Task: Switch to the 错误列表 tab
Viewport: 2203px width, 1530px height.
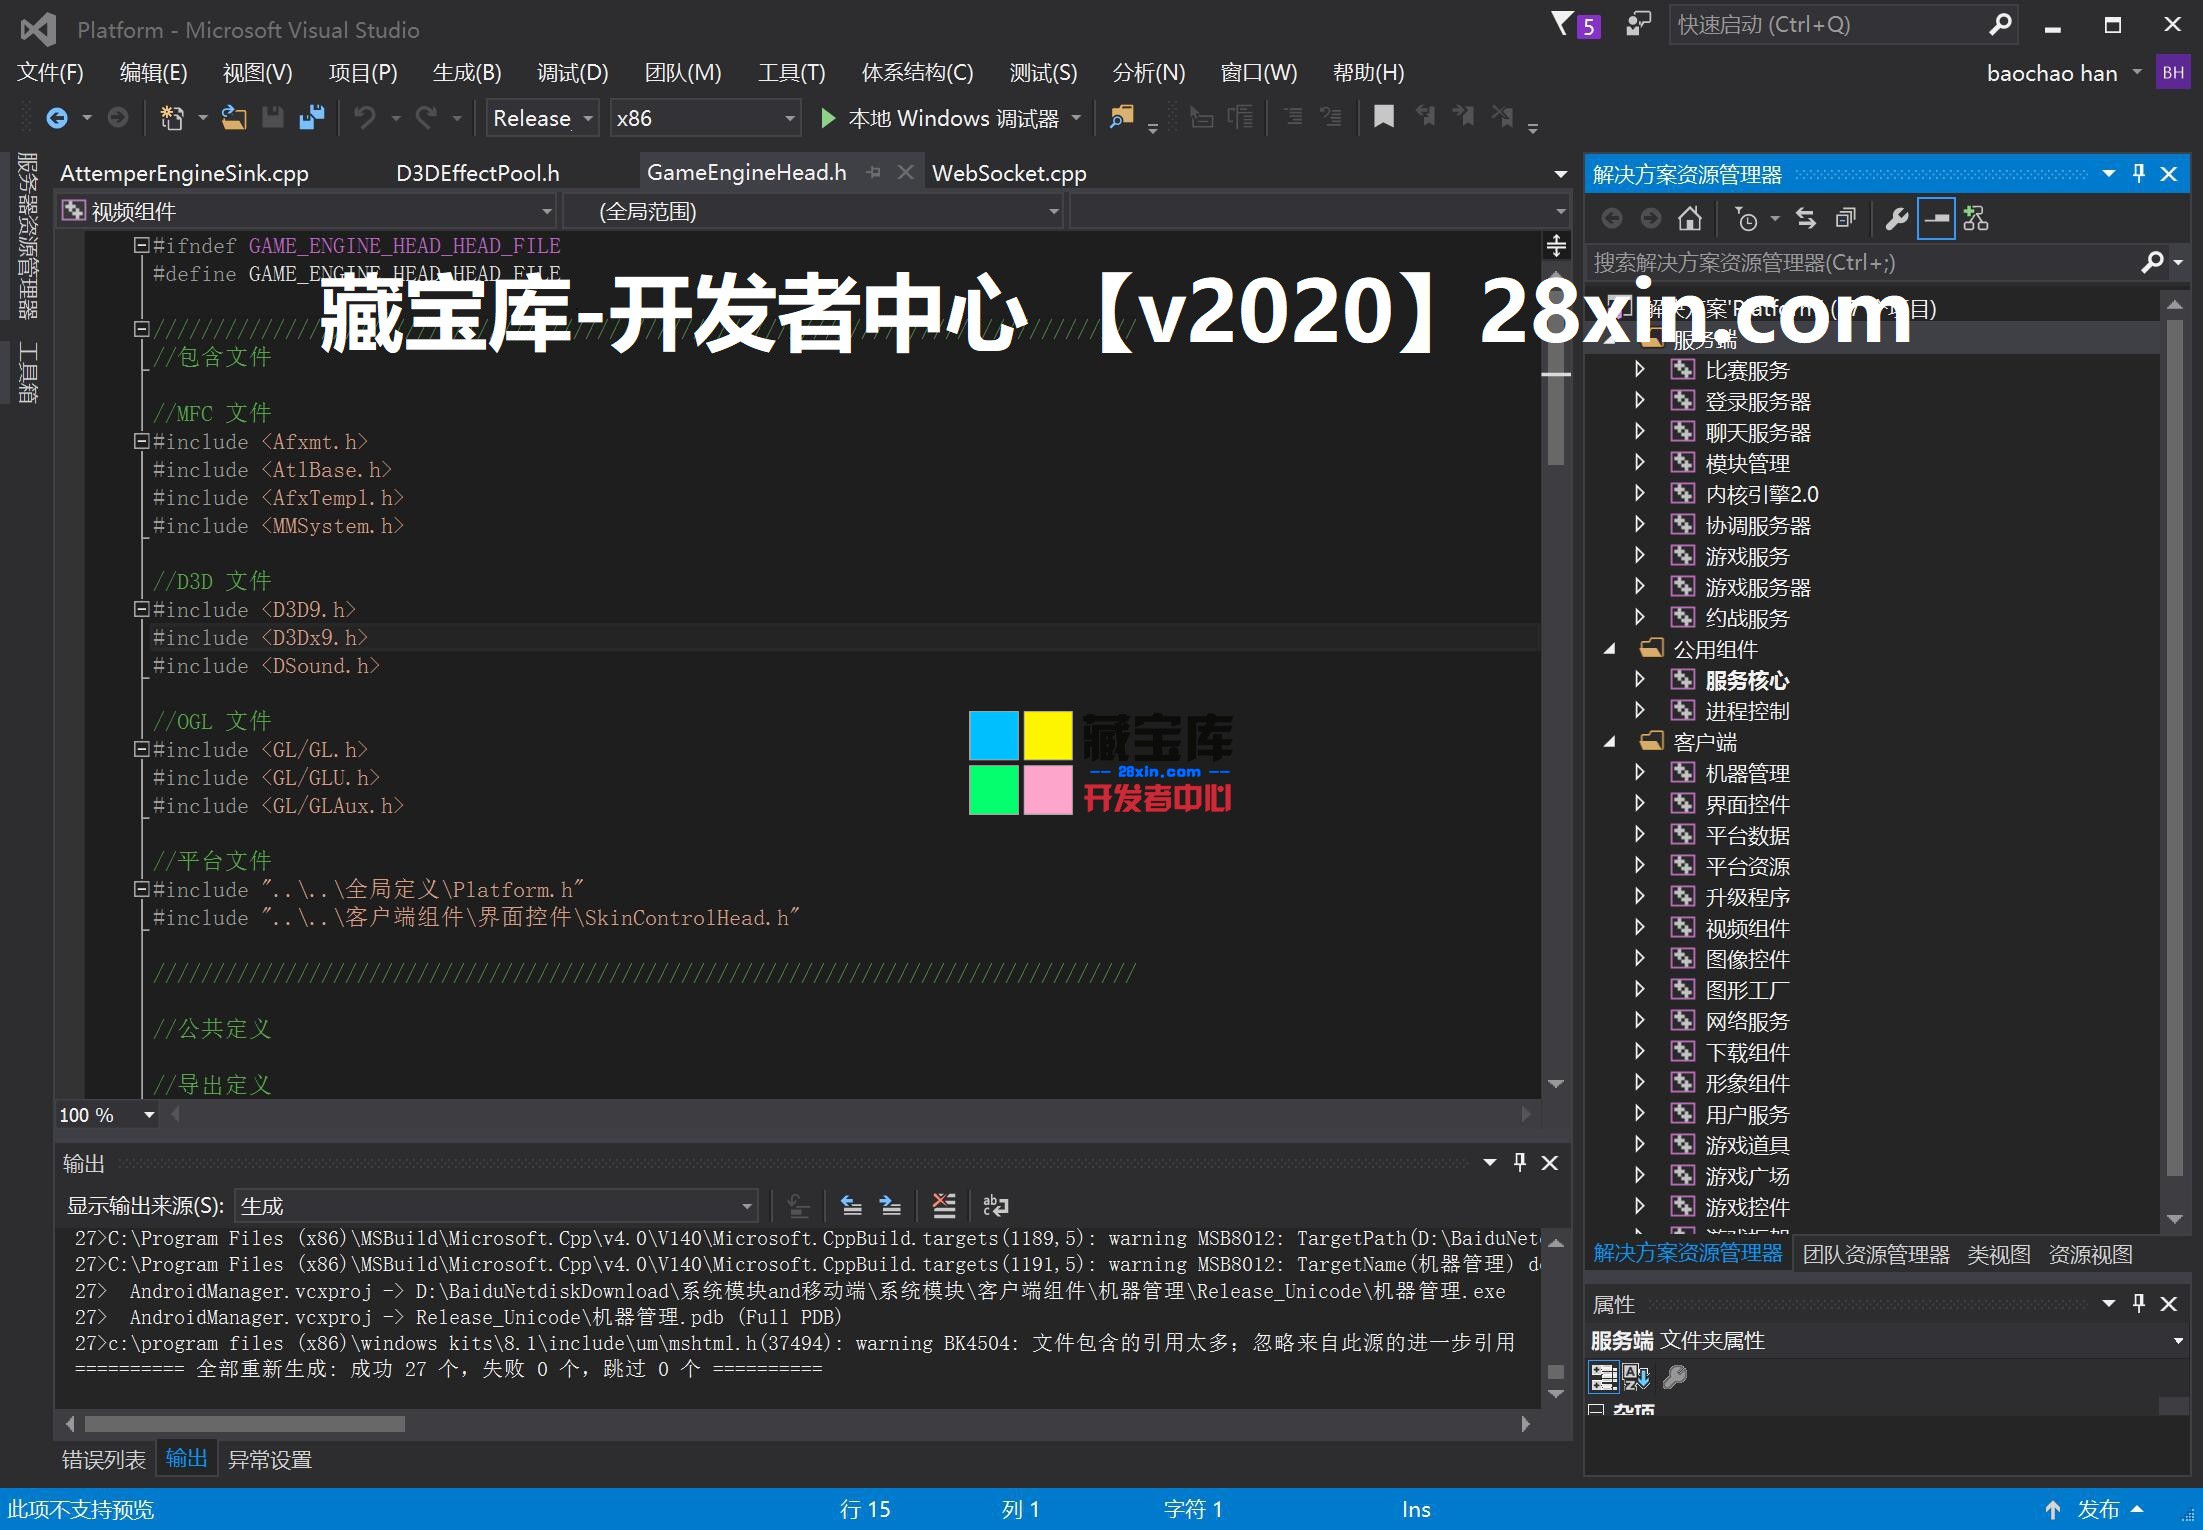Action: pos(104,1459)
